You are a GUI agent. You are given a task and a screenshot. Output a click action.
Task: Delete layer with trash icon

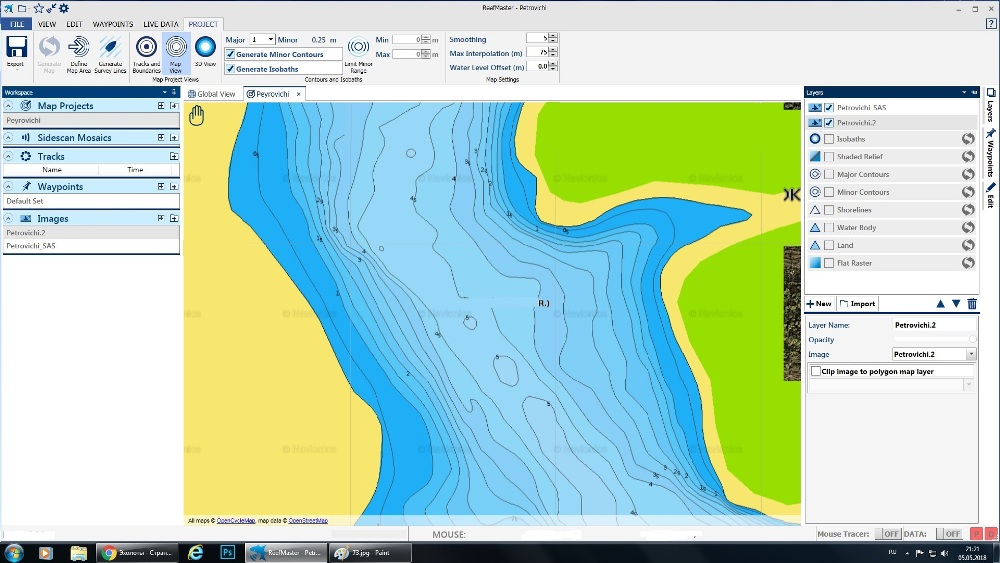pos(972,303)
